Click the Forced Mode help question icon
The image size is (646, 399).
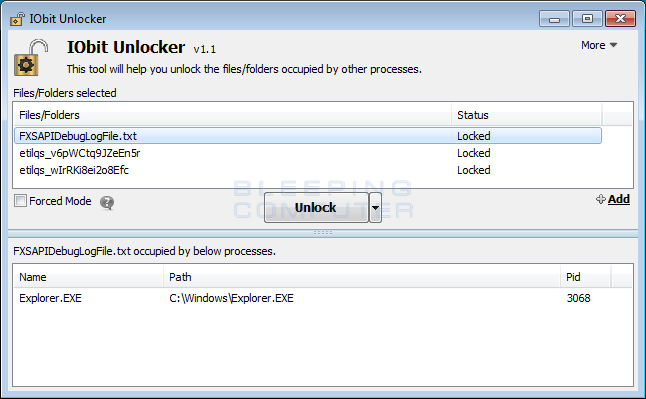(107, 202)
